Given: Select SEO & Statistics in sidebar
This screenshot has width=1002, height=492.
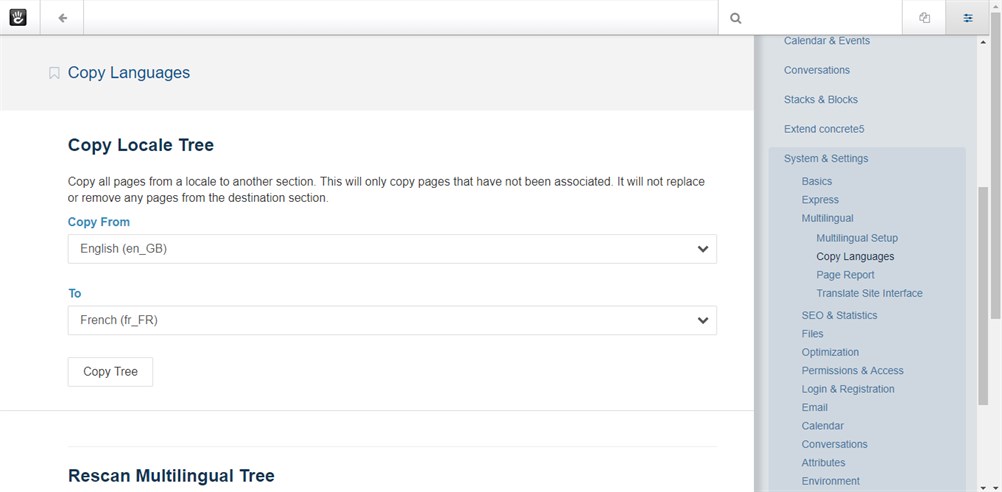Looking at the screenshot, I should pos(839,315).
